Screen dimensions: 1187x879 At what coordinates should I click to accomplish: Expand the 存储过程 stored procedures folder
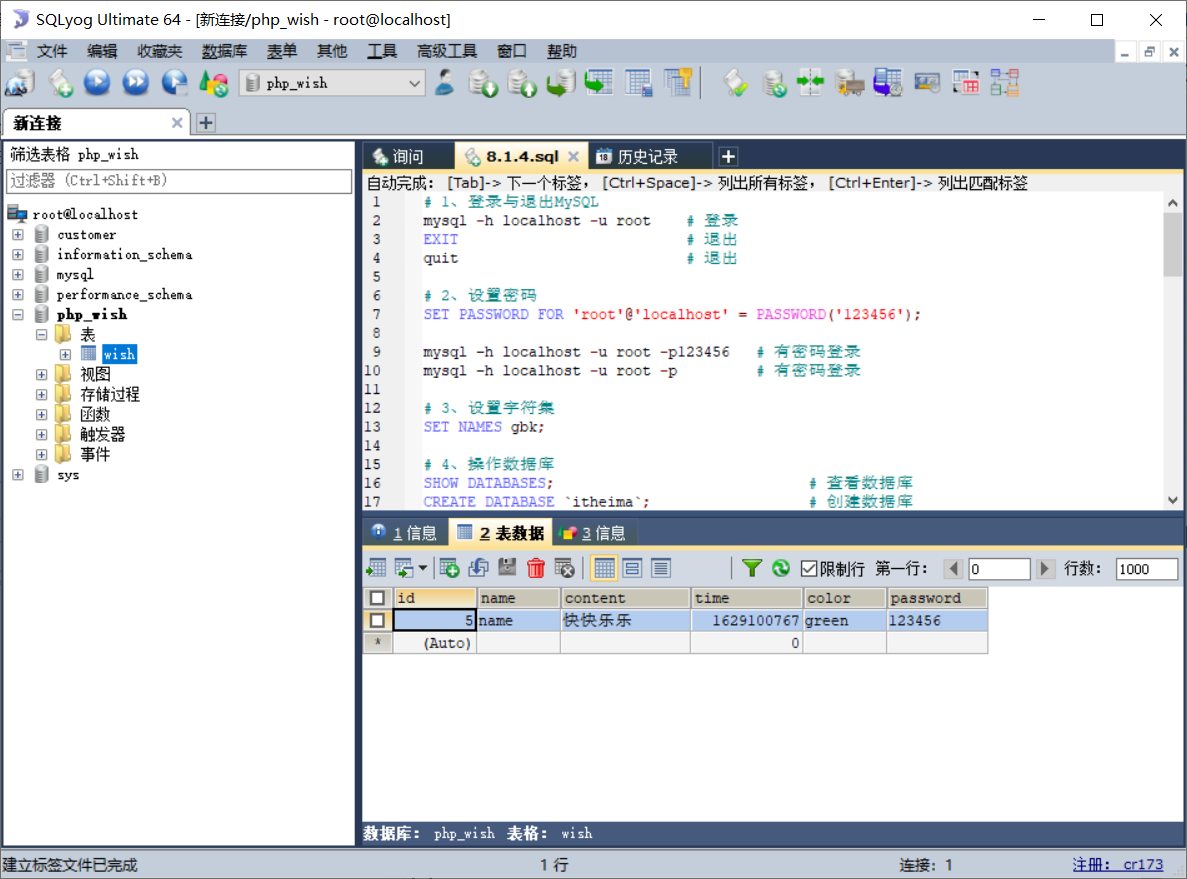pos(42,394)
